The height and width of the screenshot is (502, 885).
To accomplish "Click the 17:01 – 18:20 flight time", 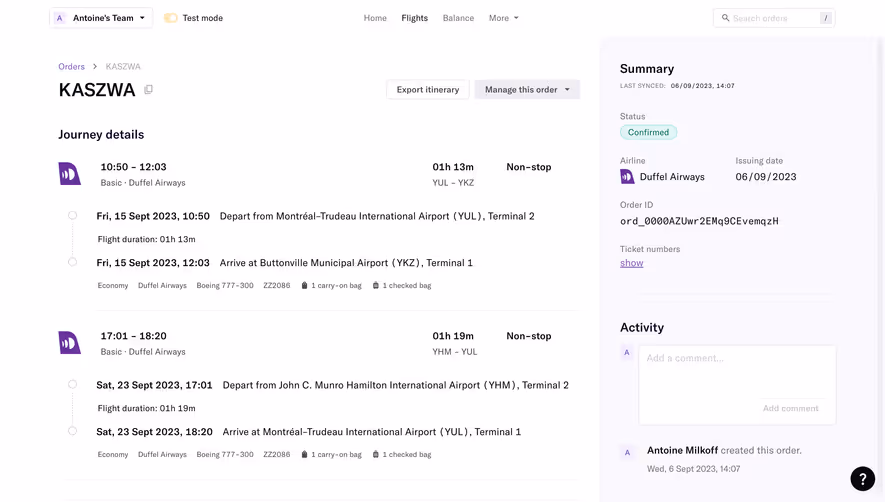I will tap(133, 335).
